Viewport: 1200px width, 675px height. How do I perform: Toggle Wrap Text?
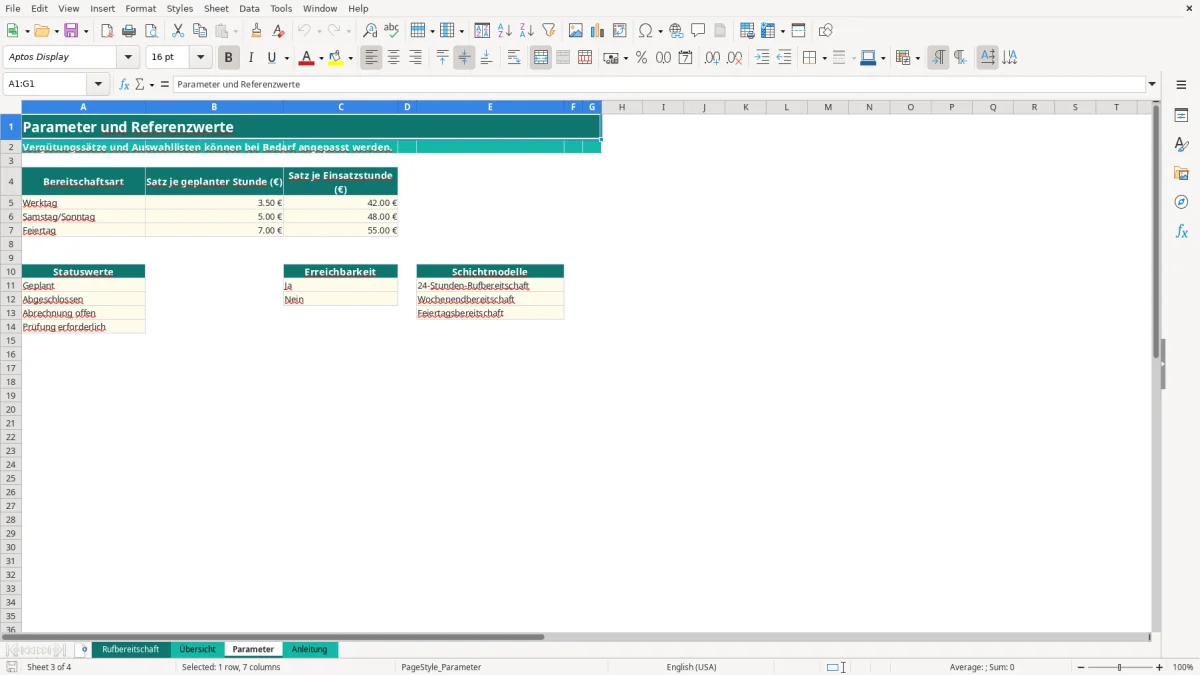pos(514,58)
